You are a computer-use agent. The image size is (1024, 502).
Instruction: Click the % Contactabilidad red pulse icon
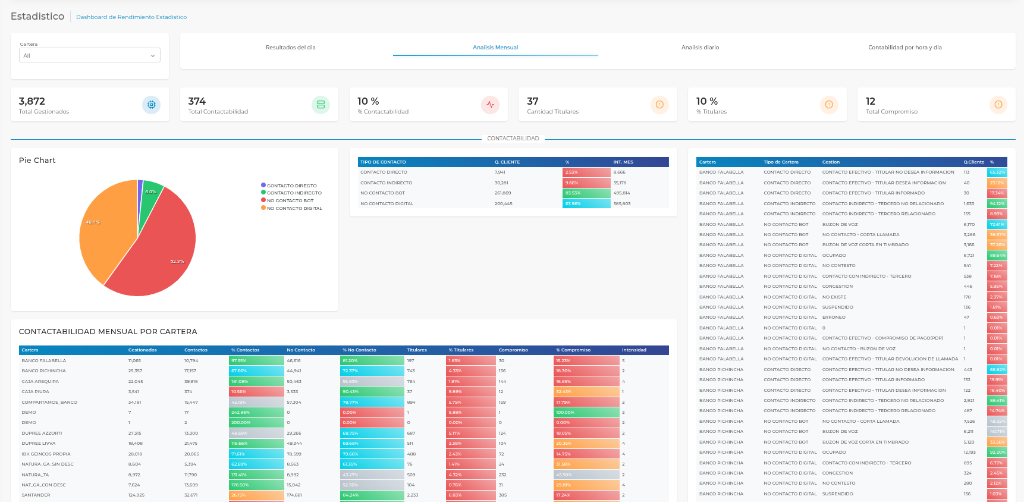pyautogui.click(x=489, y=105)
